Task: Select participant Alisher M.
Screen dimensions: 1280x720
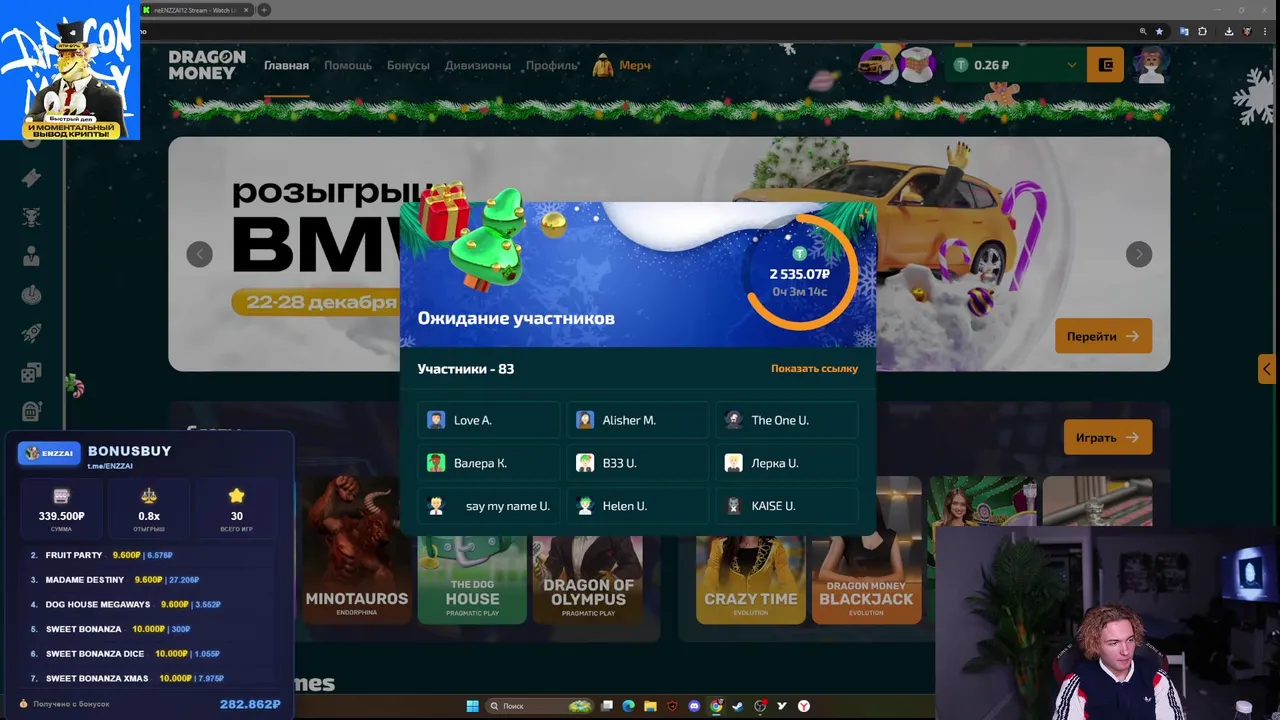Action: [x=637, y=420]
